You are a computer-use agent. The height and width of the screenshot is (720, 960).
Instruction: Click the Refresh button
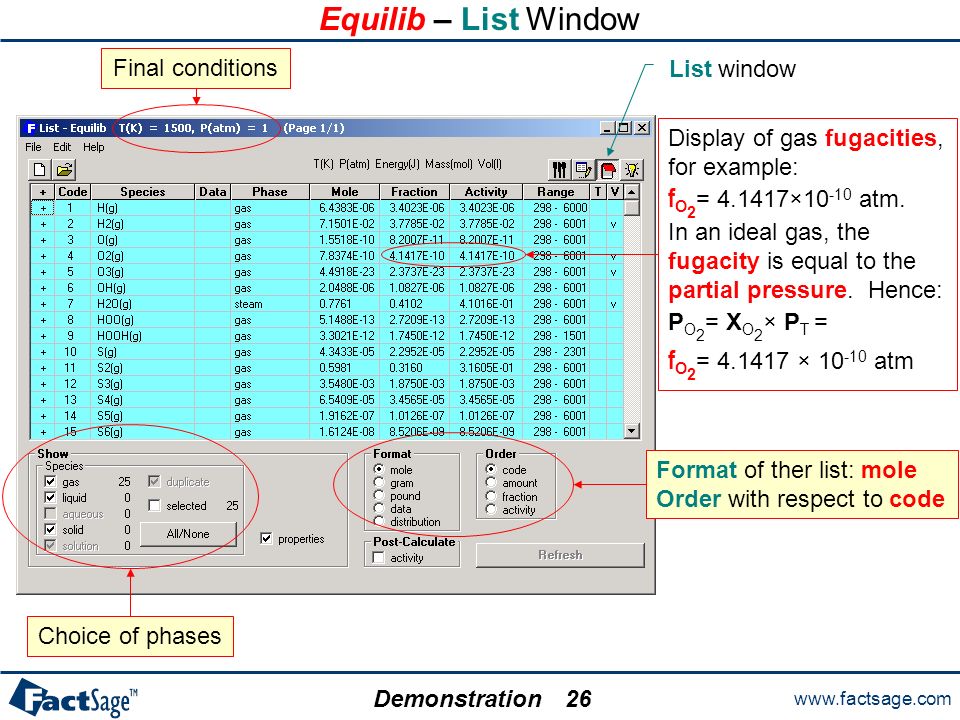tap(560, 555)
